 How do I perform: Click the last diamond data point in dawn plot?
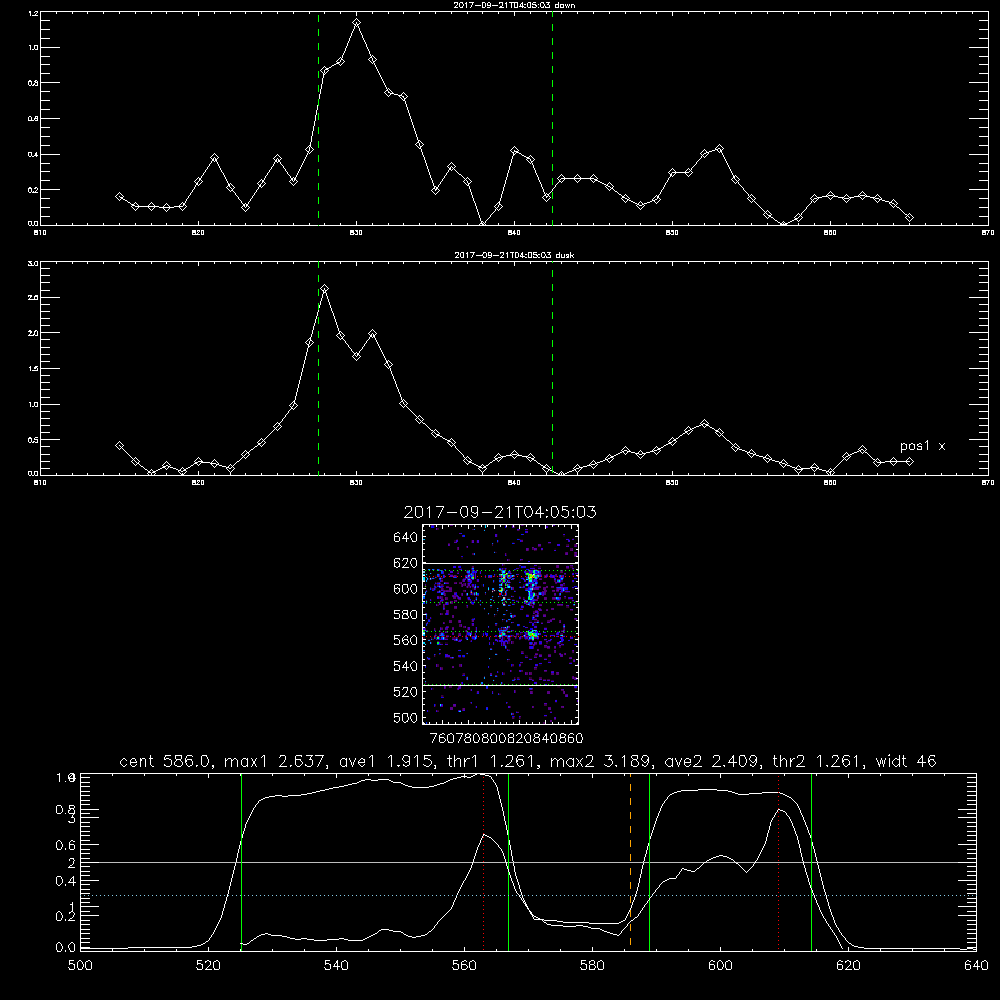point(909,217)
